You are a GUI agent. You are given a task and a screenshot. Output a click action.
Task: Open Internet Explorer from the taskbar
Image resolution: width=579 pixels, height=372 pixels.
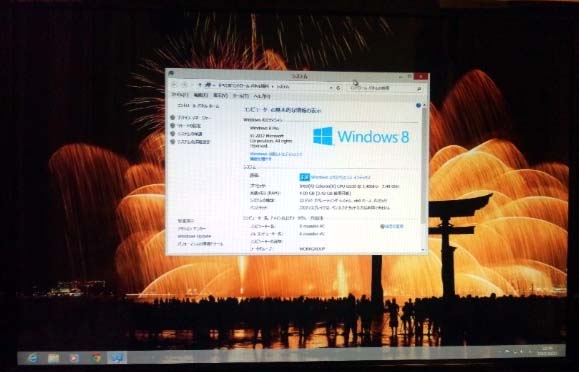[33, 358]
